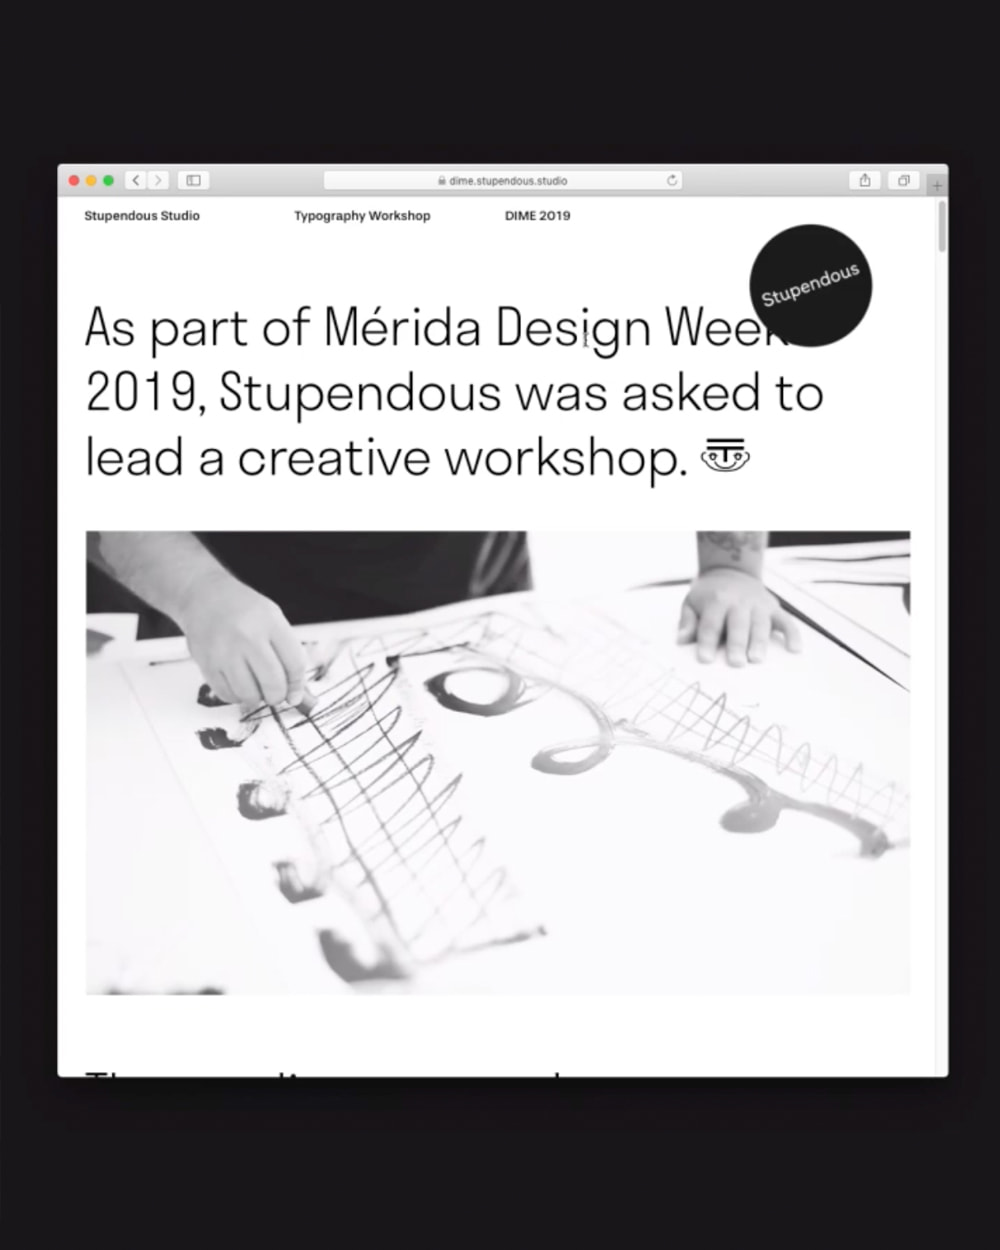The height and width of the screenshot is (1250, 1000).
Task: Open the black-and-white workshop drawing photo
Action: (x=498, y=763)
